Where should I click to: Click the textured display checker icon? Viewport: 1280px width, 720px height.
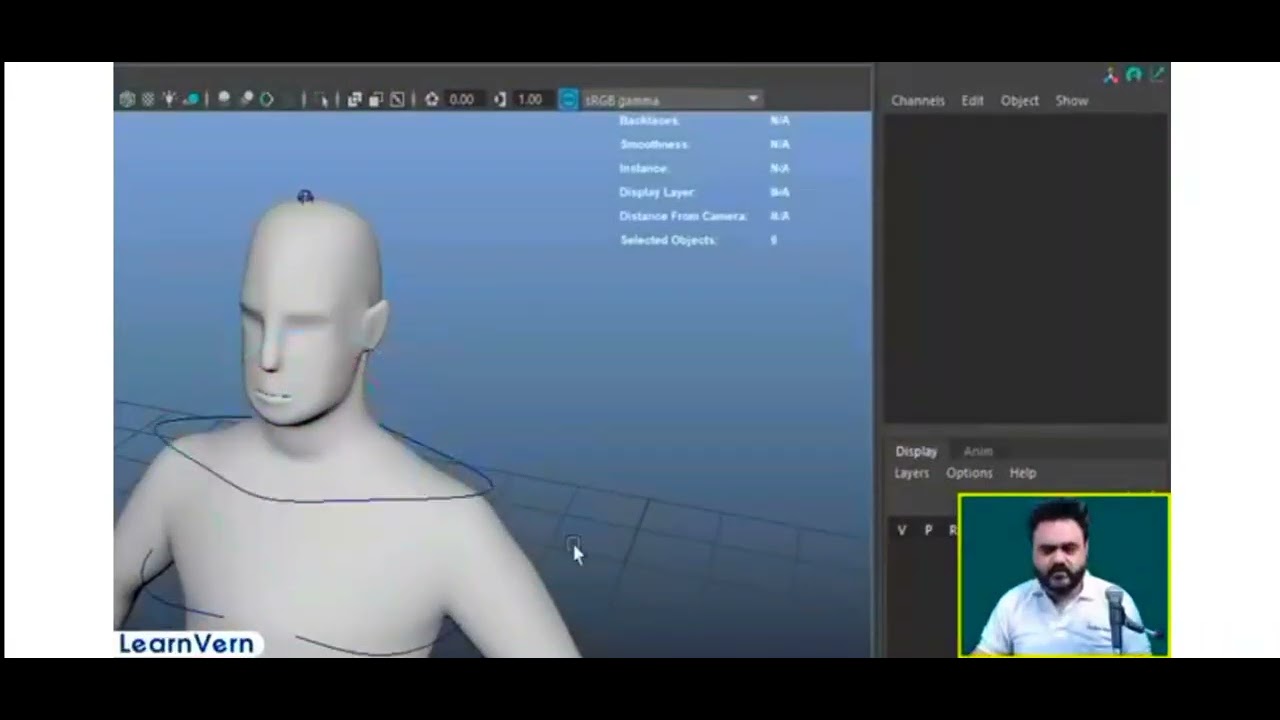(148, 99)
